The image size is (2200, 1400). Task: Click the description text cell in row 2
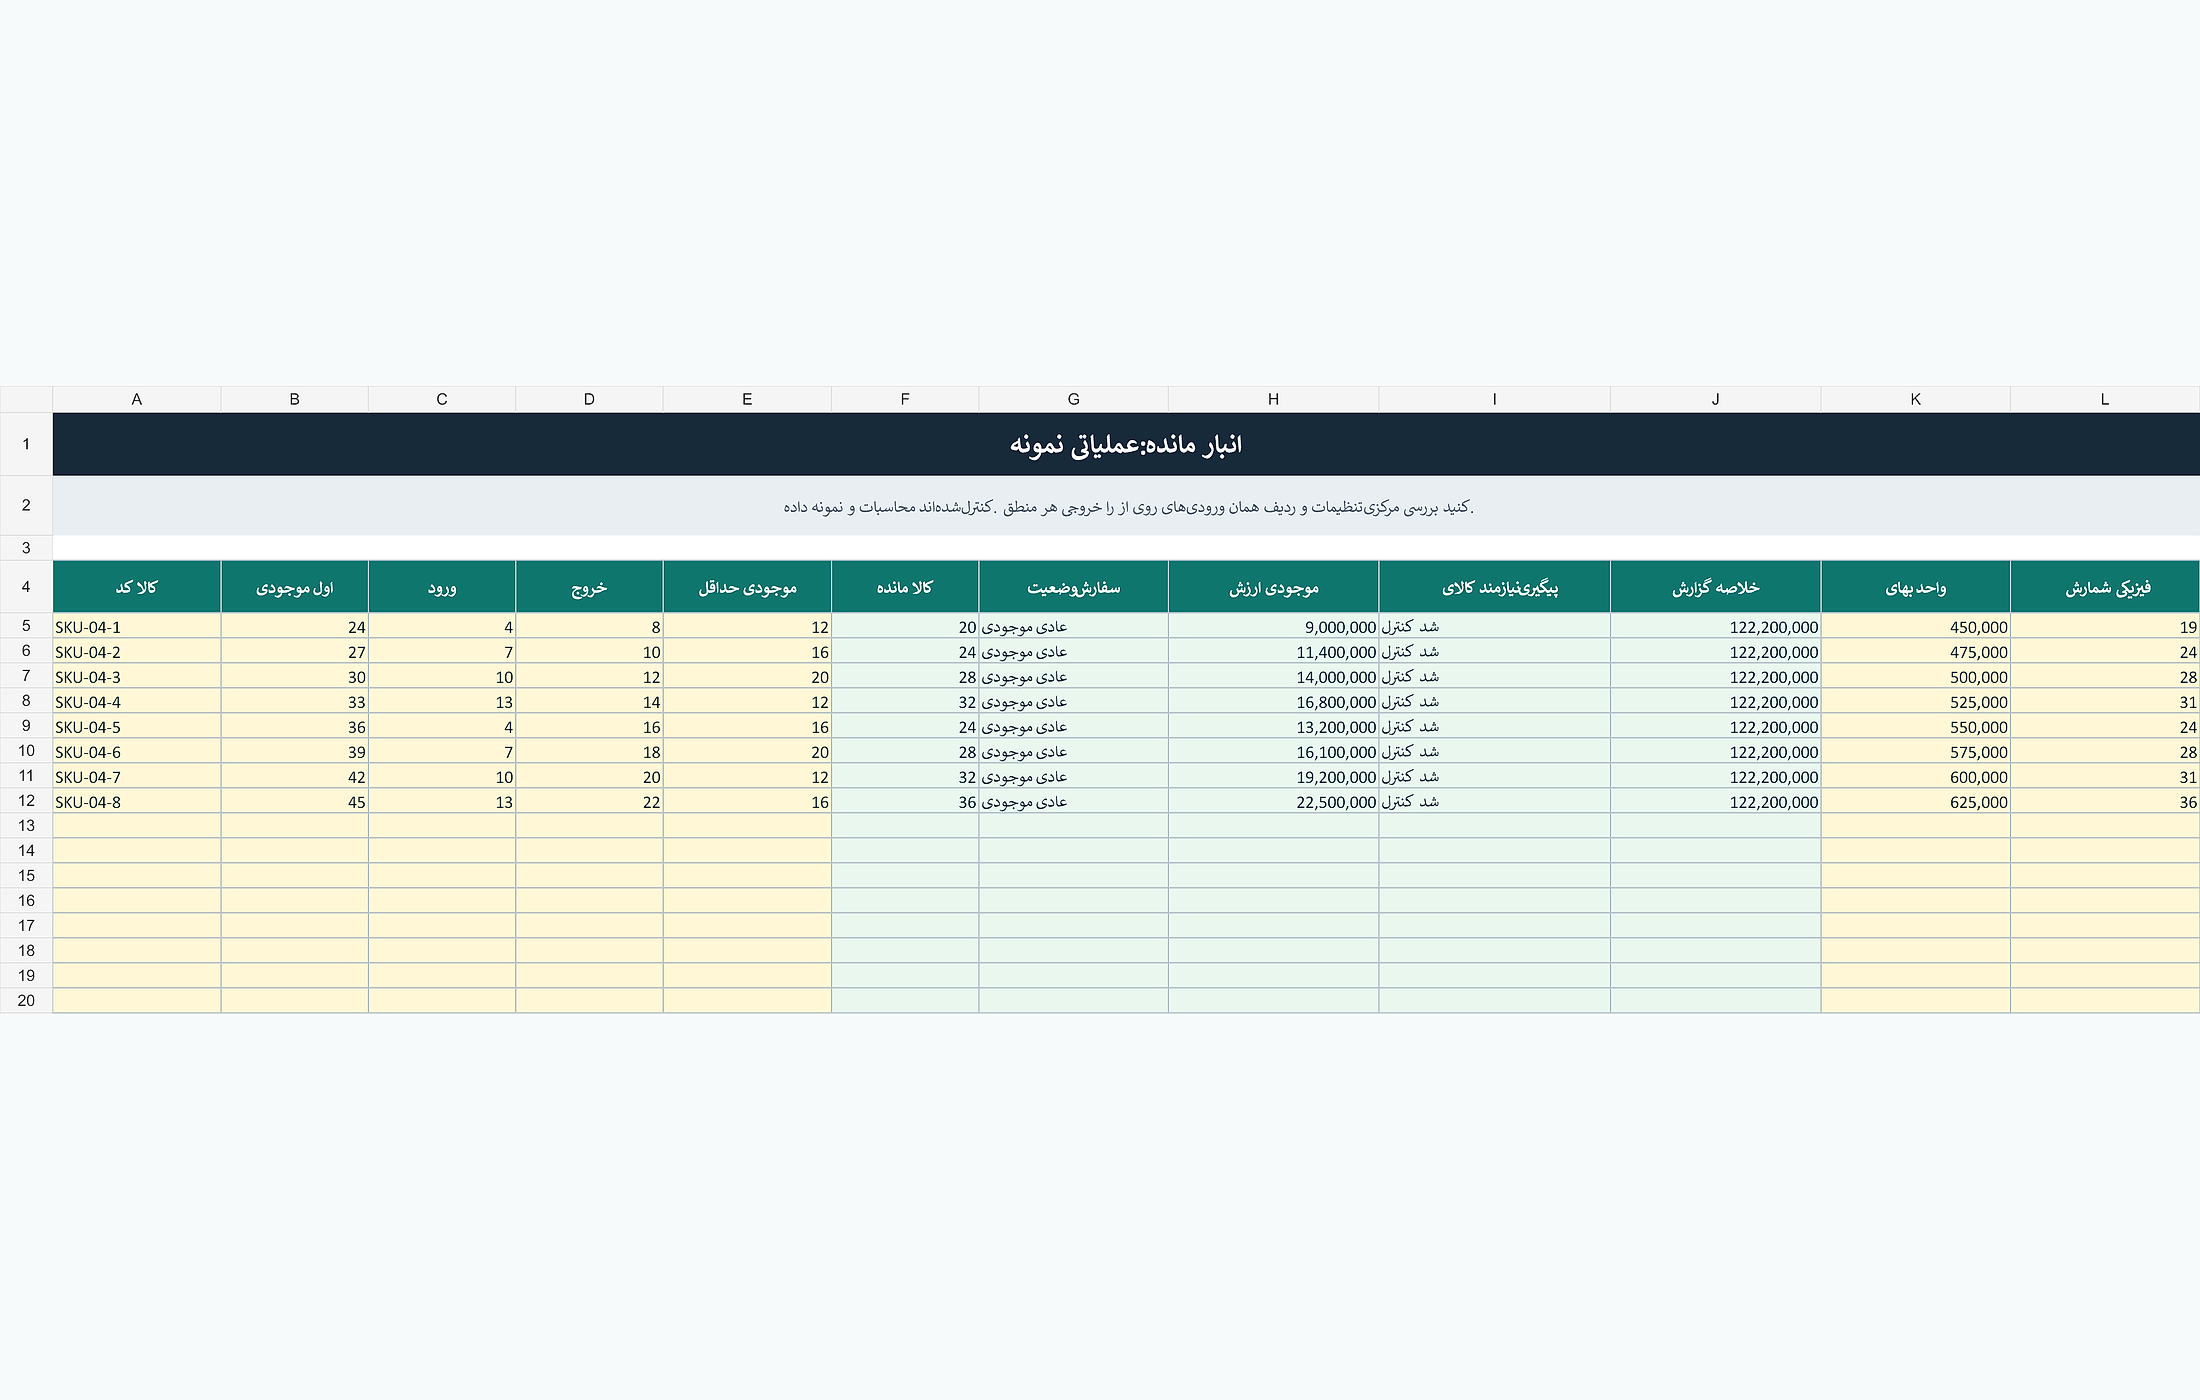click(1126, 506)
